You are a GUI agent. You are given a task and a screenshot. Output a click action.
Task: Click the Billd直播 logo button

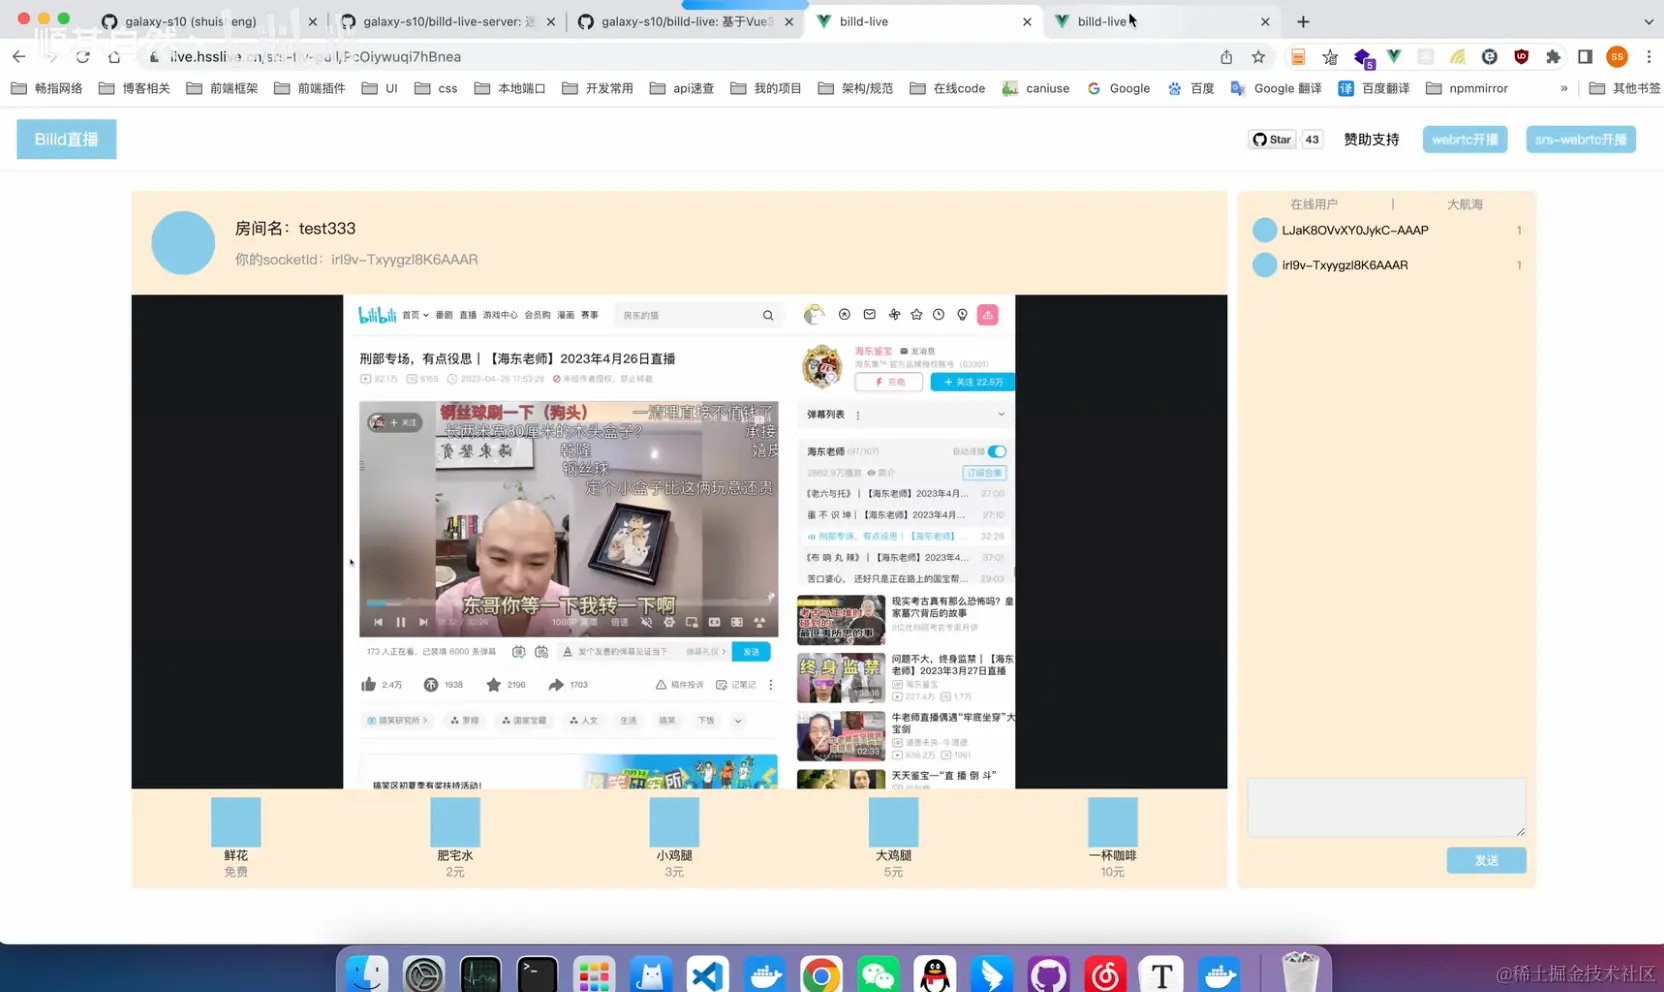click(66, 139)
